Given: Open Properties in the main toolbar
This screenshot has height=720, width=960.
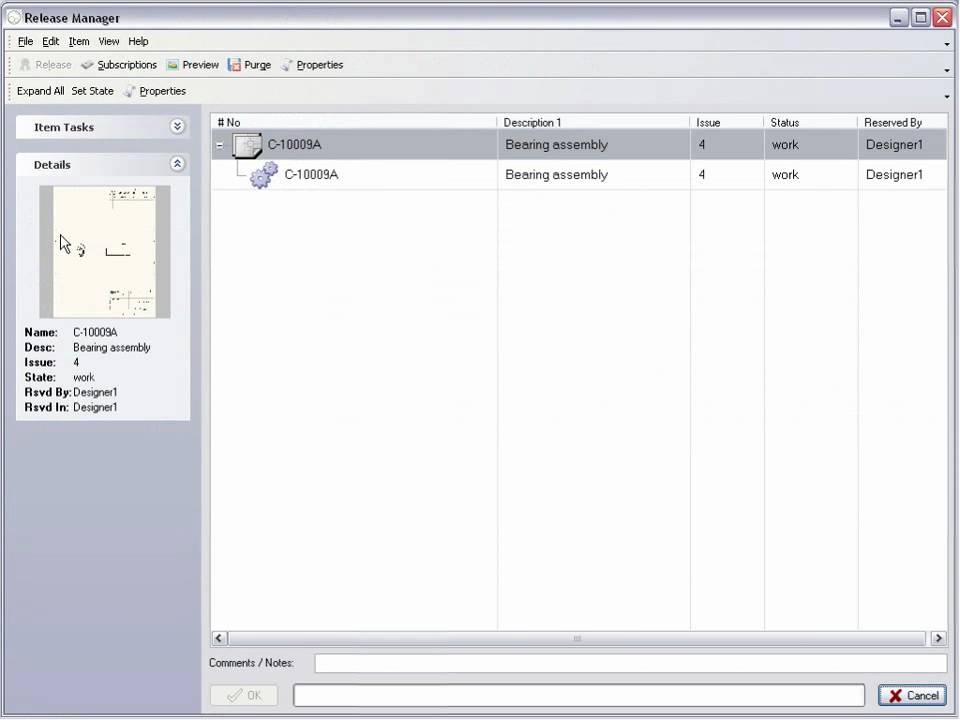Looking at the screenshot, I should [x=312, y=65].
